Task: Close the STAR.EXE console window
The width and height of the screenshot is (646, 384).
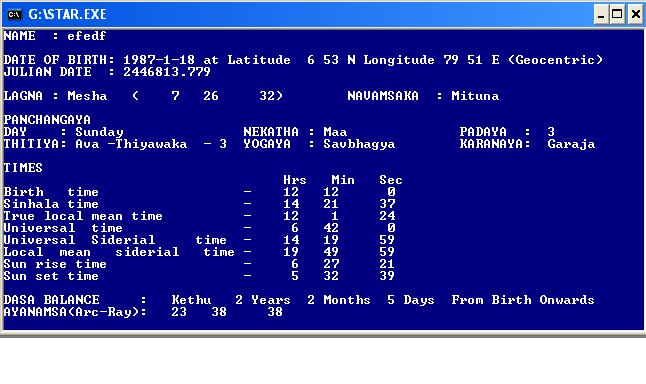Action: [636, 14]
